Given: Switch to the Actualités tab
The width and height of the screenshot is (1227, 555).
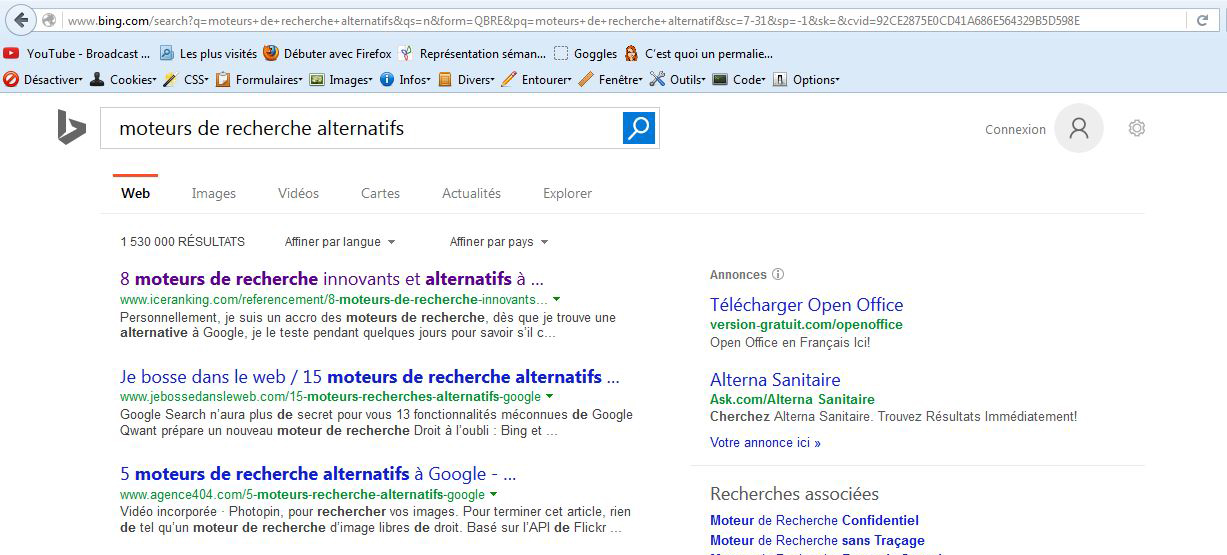Looking at the screenshot, I should click(x=471, y=193).
